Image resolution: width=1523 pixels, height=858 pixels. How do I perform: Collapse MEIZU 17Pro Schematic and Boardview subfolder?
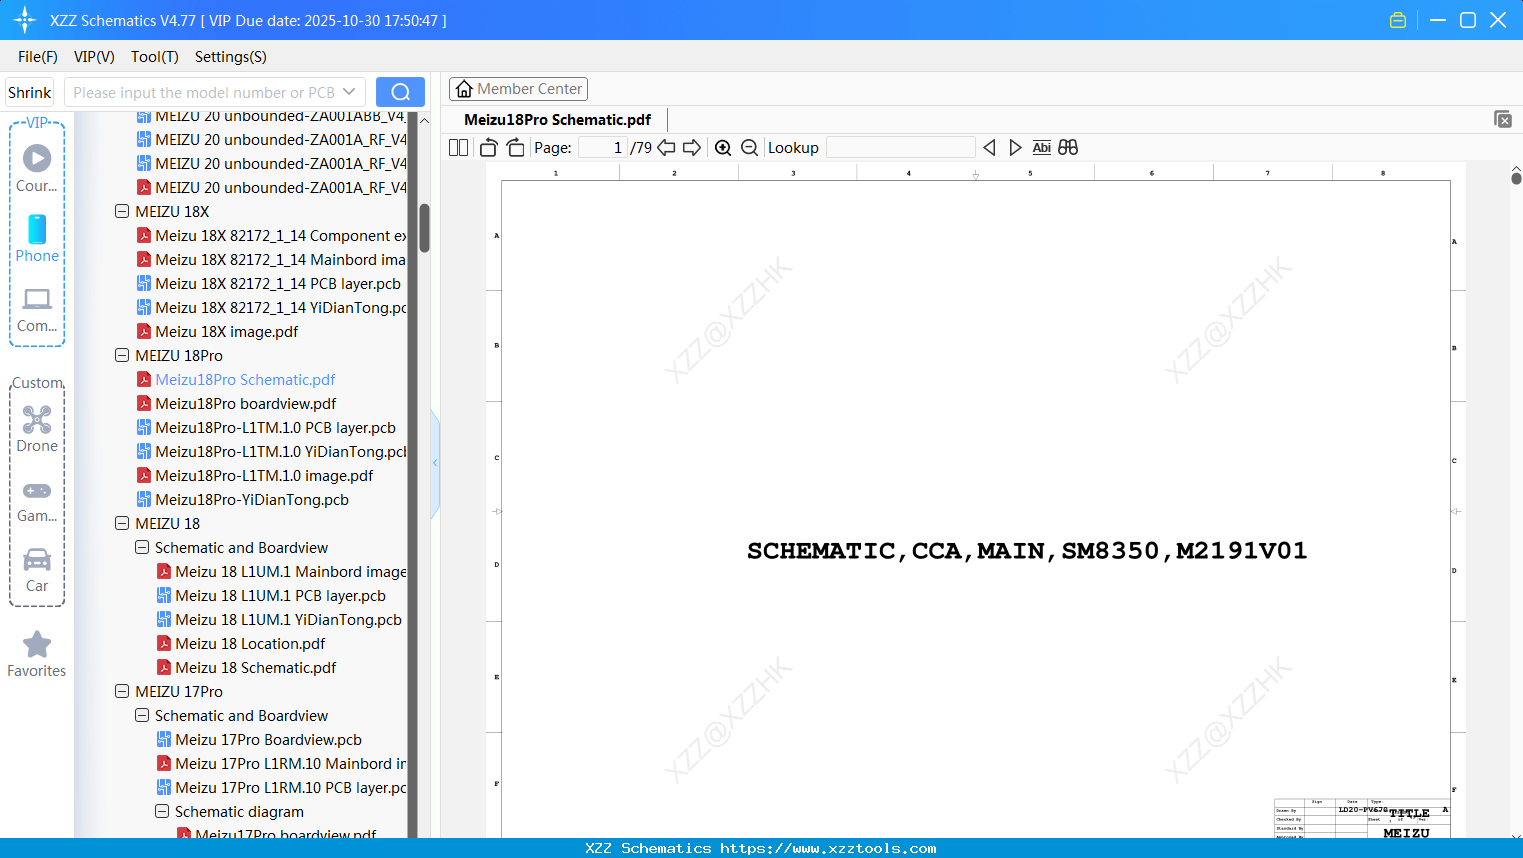[x=142, y=716]
